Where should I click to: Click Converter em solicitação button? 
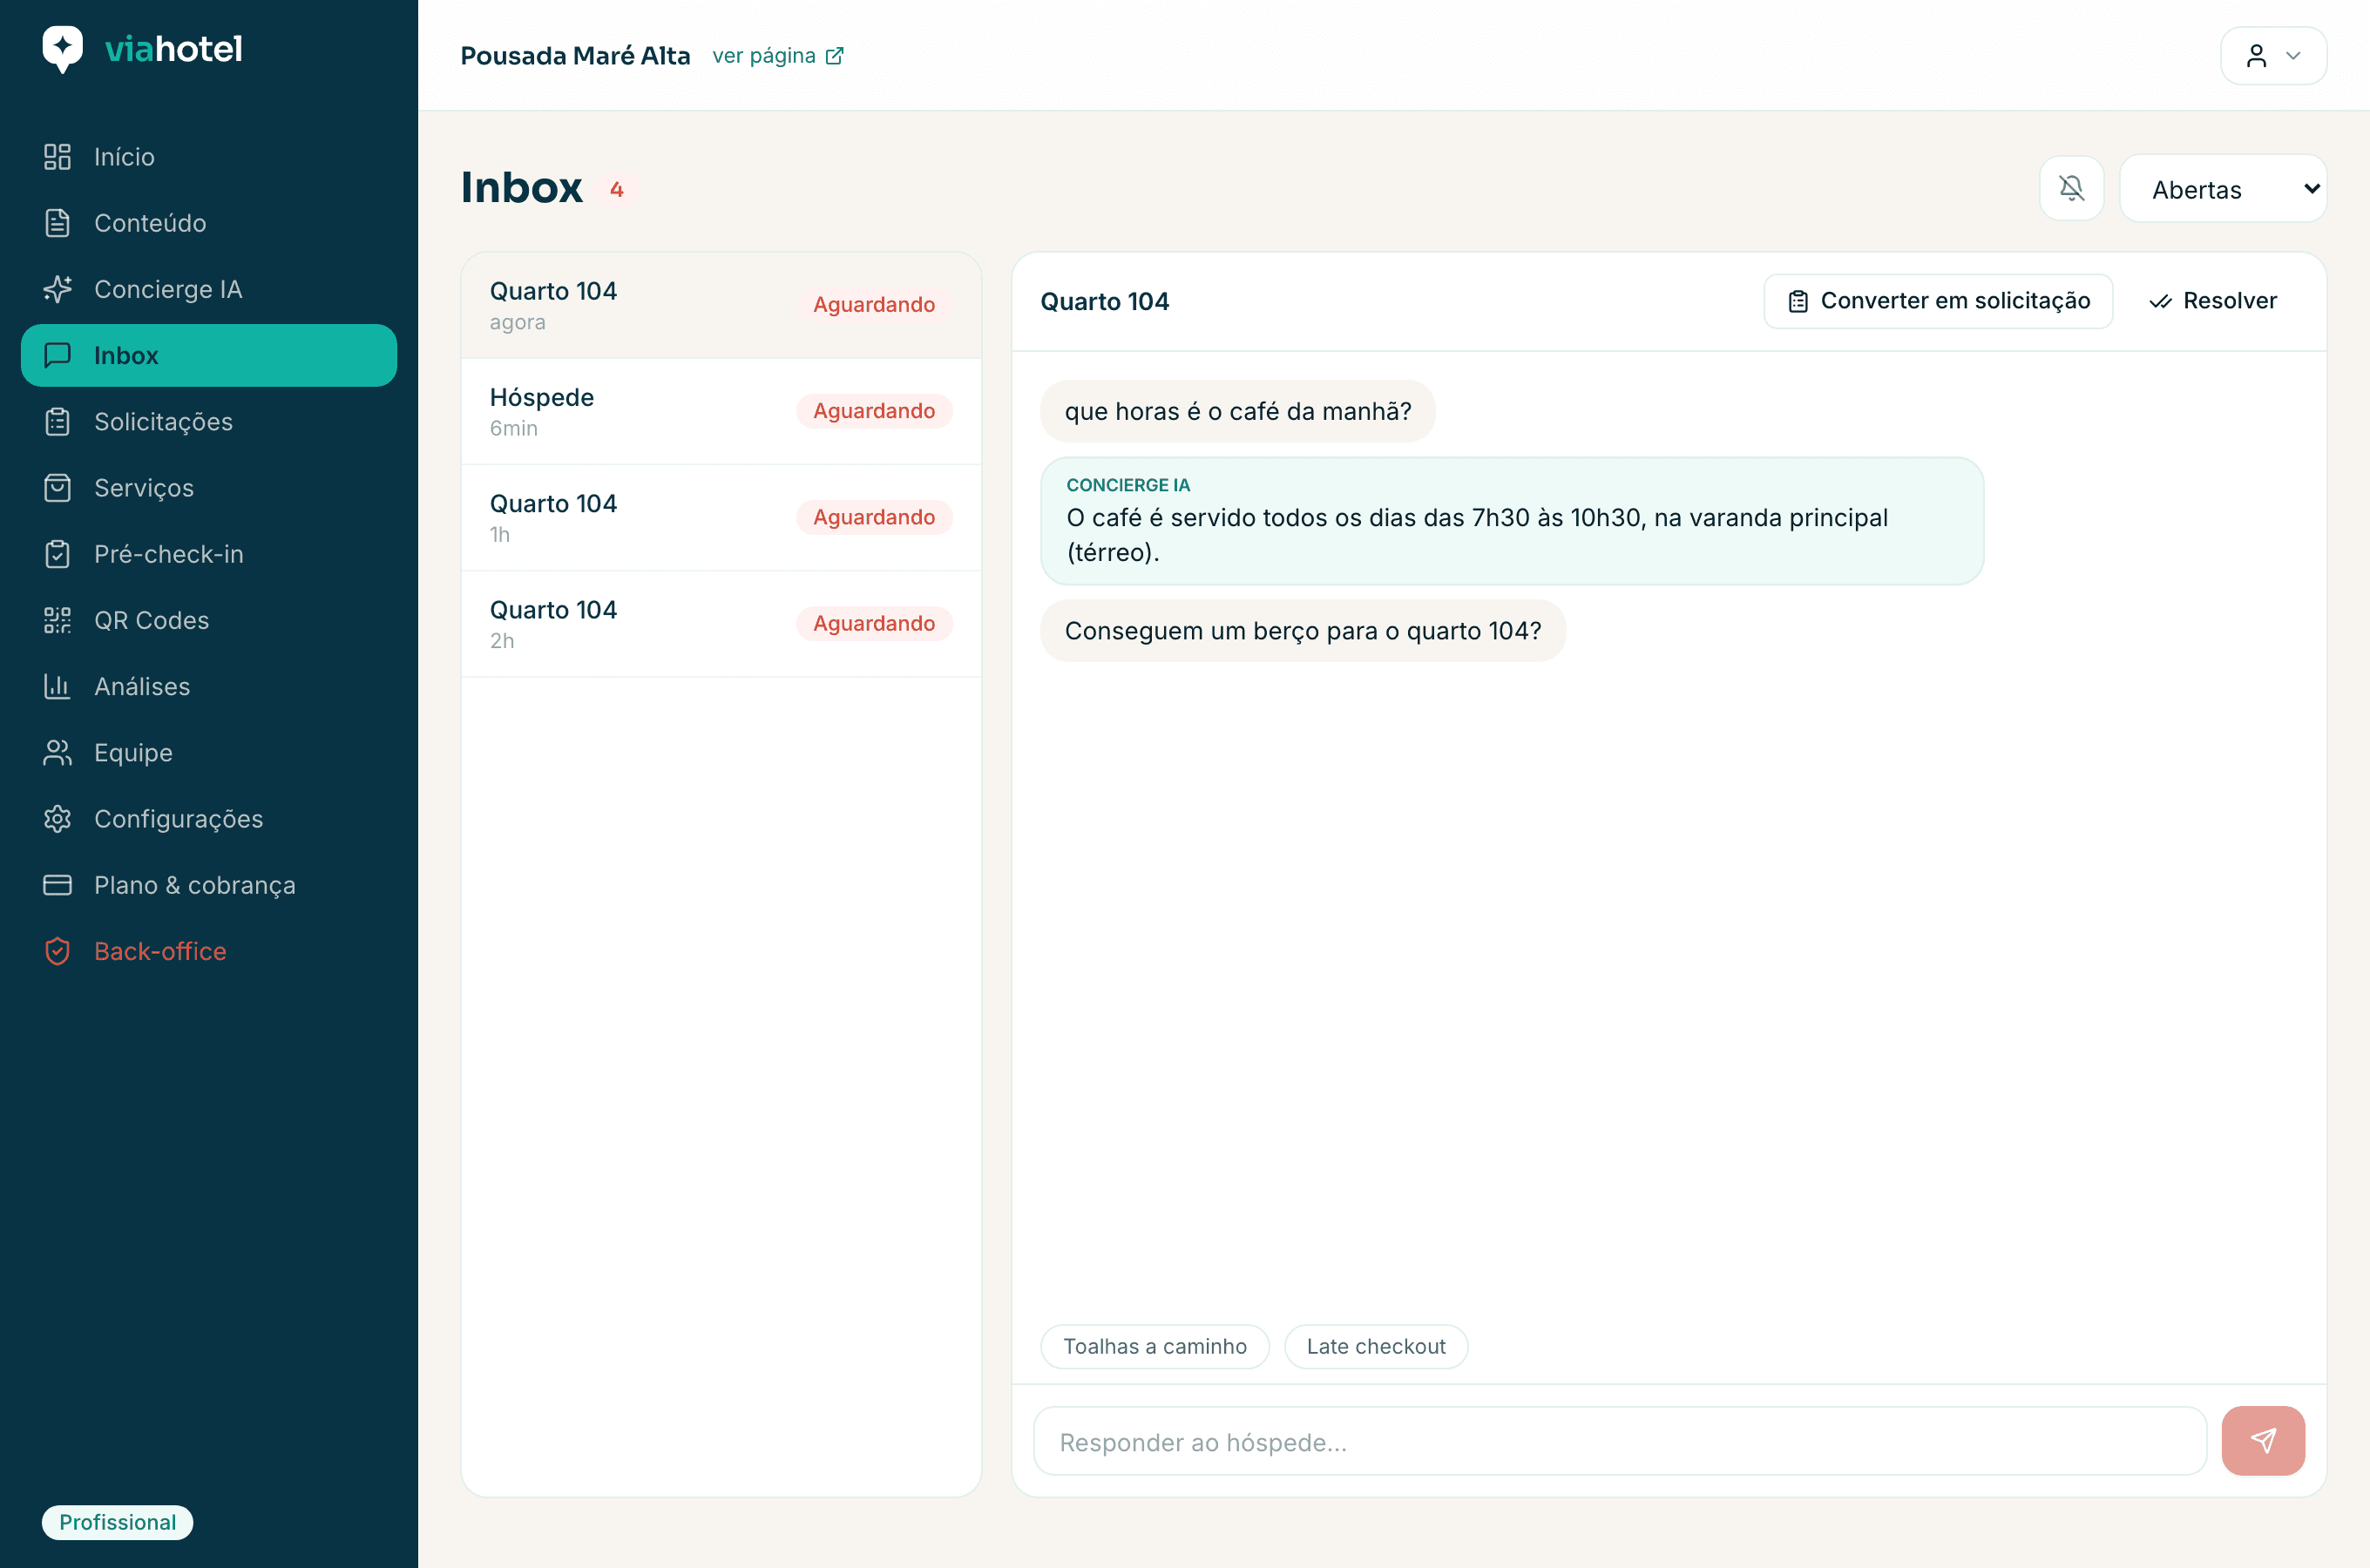pyautogui.click(x=1938, y=301)
